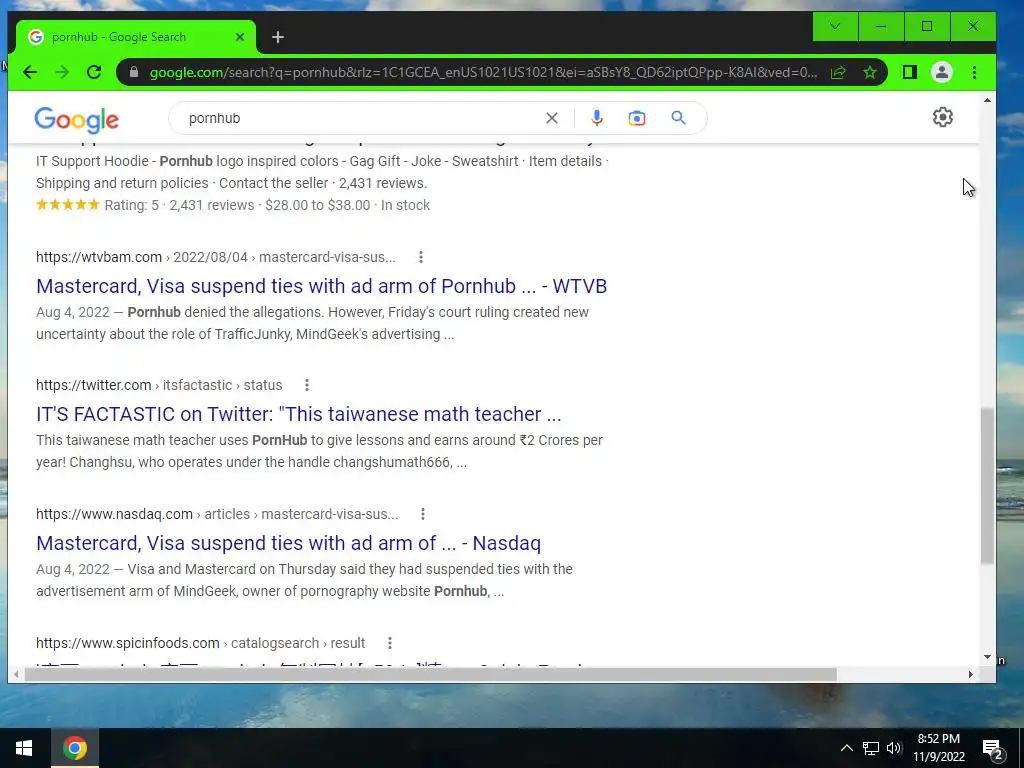Click the five-star rating on hoodie result
The height and width of the screenshot is (768, 1024).
[x=67, y=205]
